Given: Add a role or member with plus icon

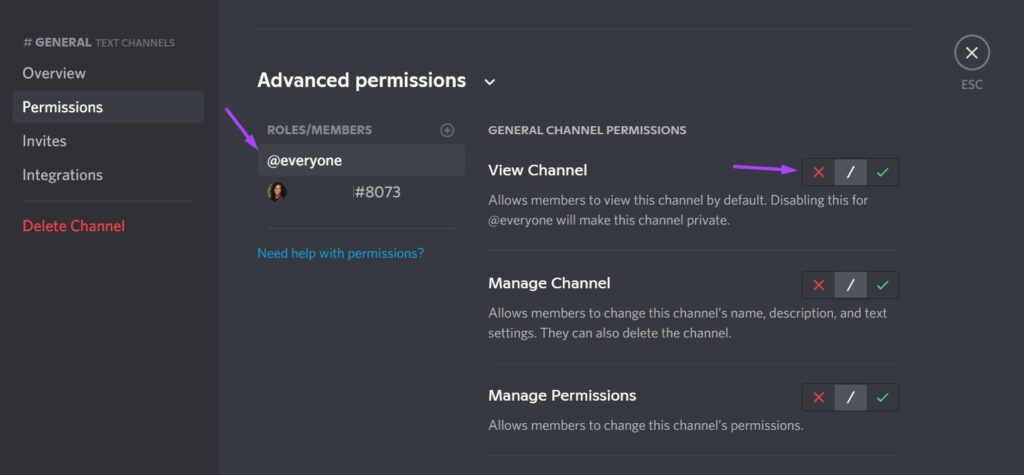Looking at the screenshot, I should tap(447, 130).
